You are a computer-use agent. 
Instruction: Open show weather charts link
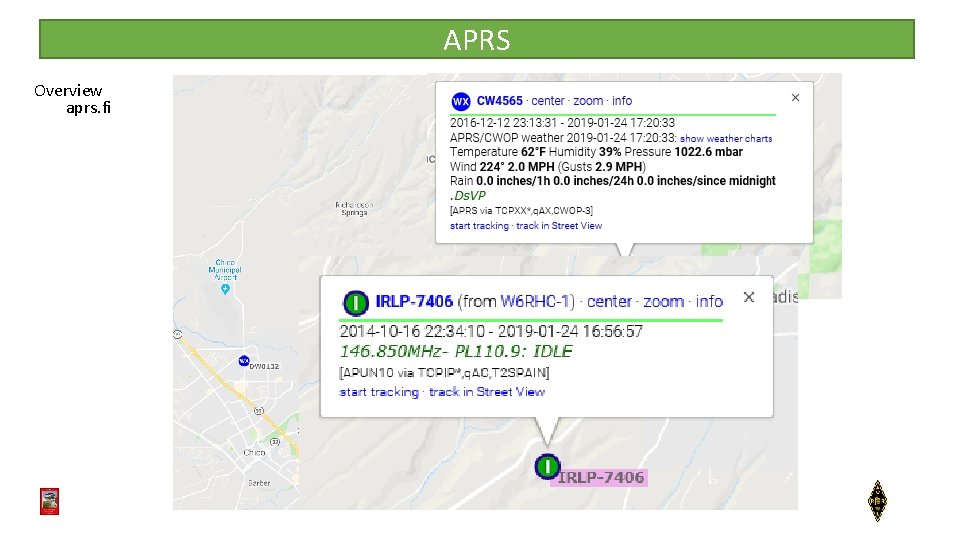coord(726,139)
